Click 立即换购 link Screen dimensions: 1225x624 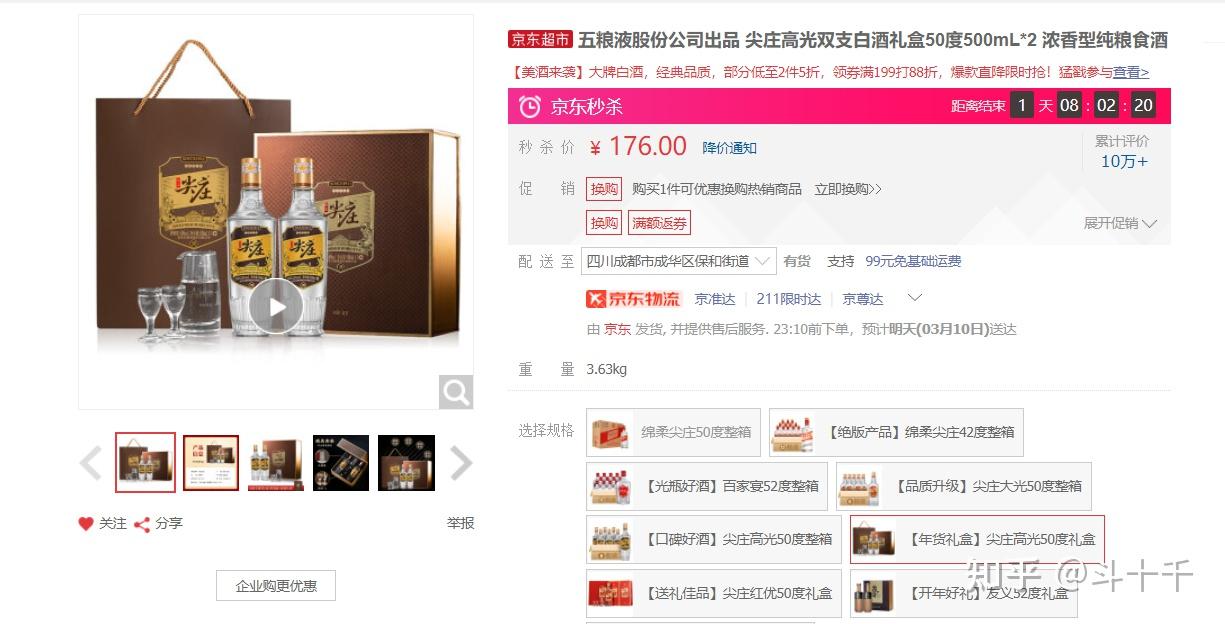tap(848, 189)
